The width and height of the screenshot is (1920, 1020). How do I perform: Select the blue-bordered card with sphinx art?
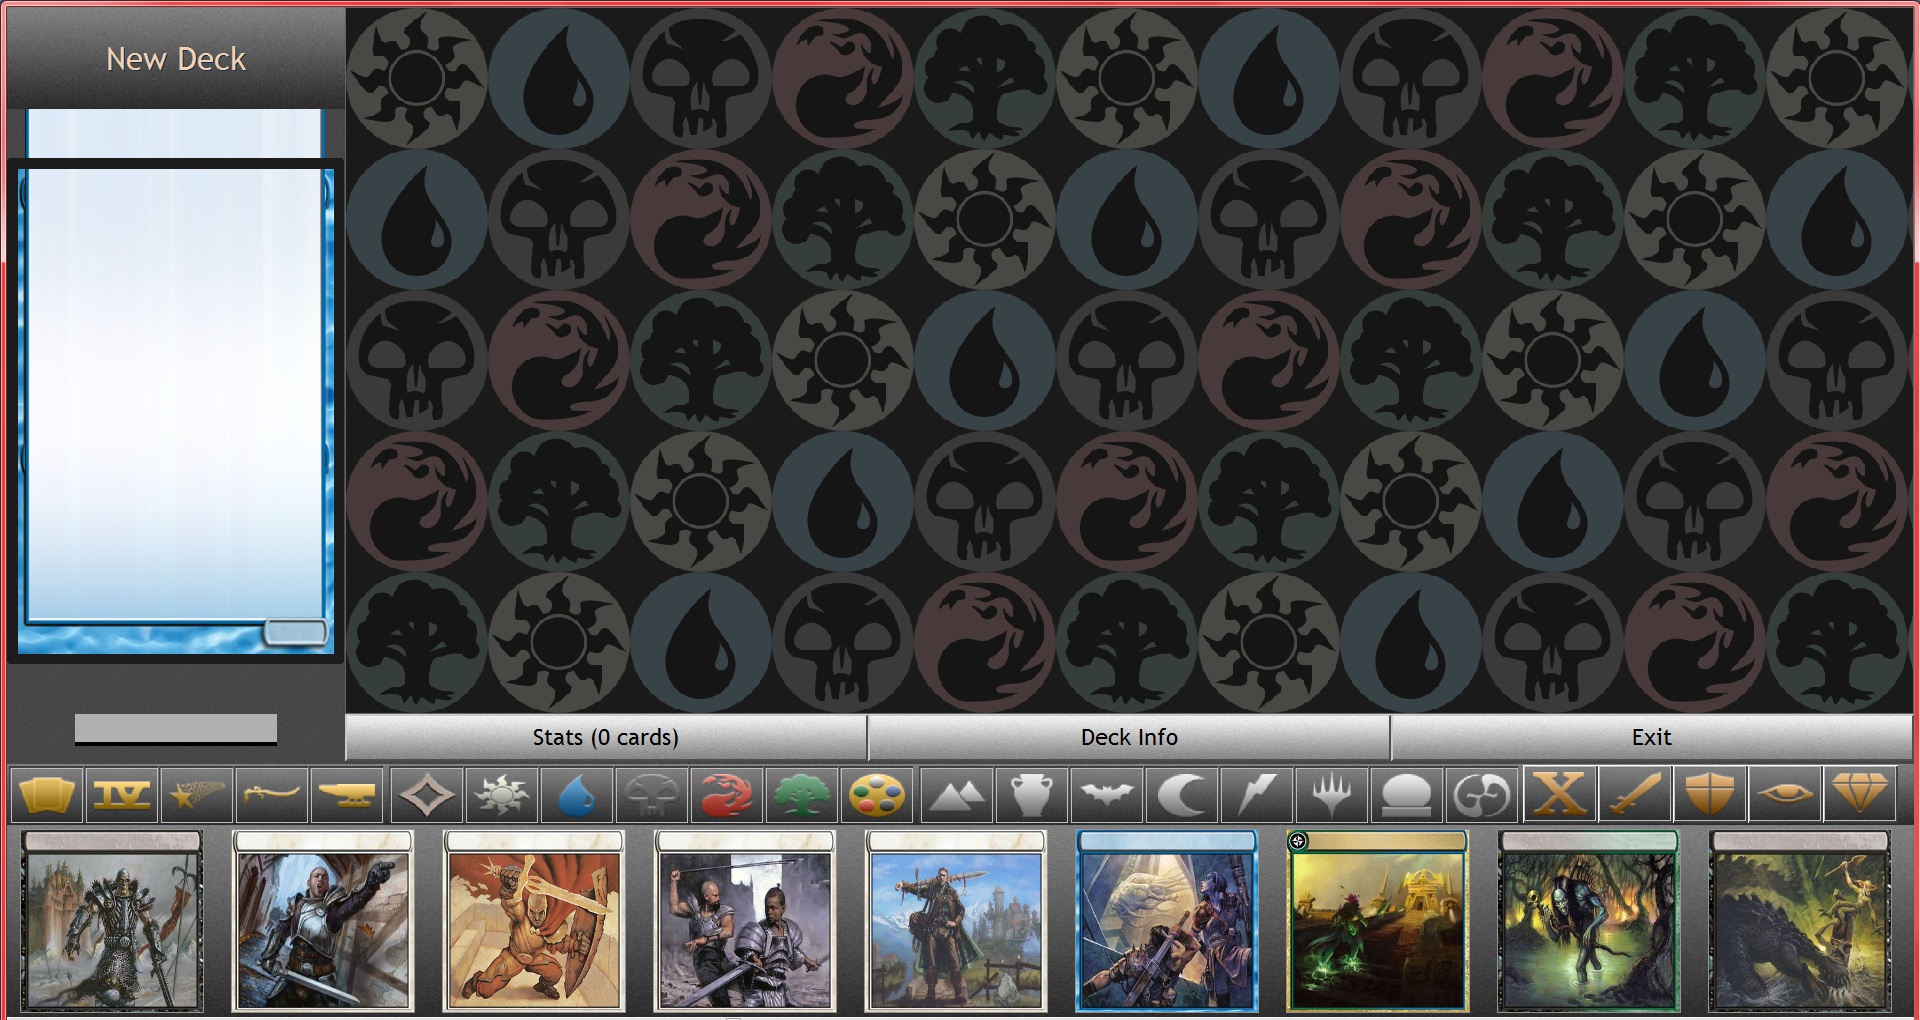click(1167, 921)
